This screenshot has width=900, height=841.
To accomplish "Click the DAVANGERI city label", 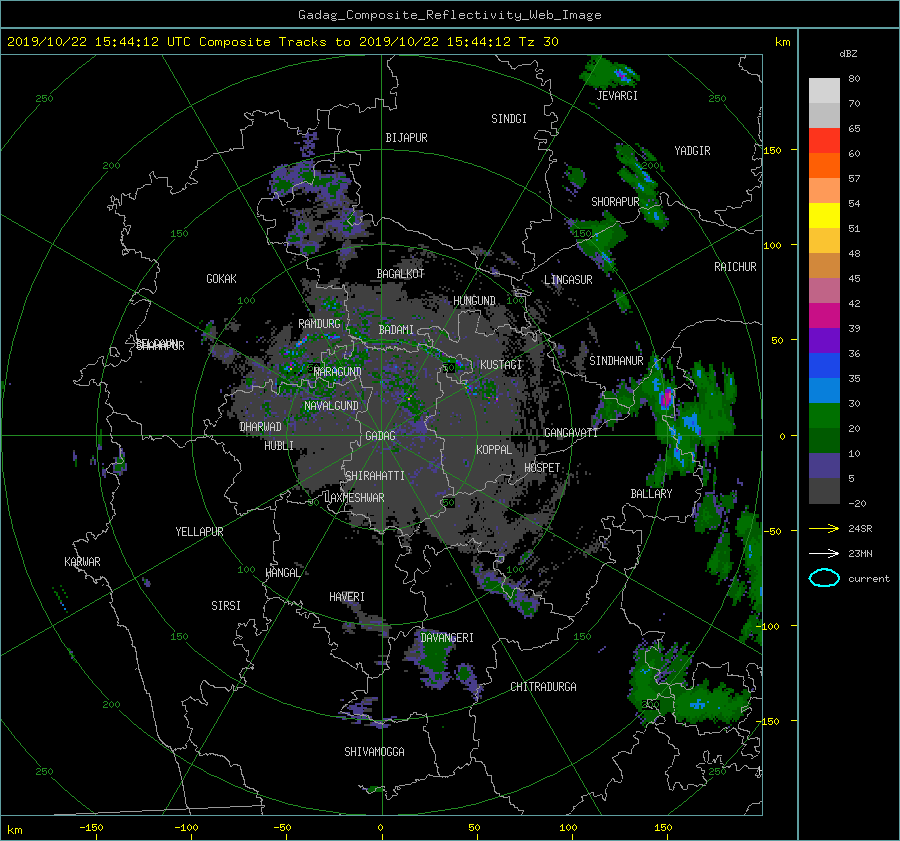I will tap(447, 638).
